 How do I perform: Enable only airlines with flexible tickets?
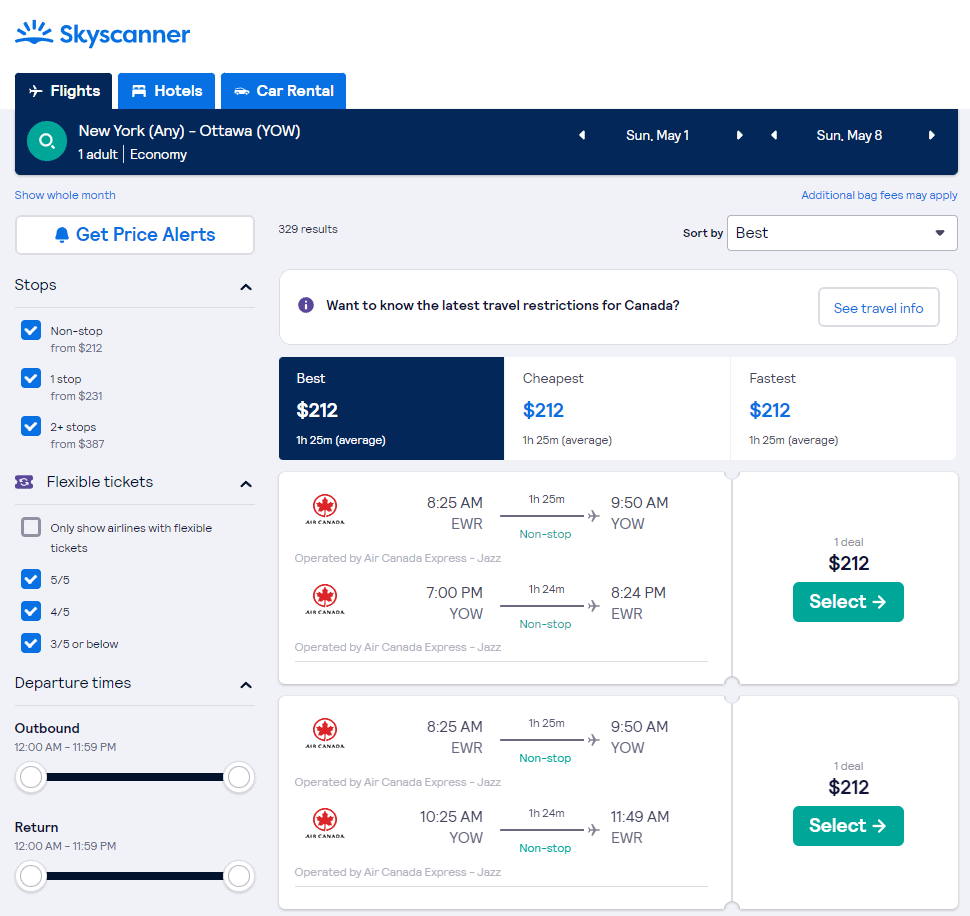coord(30,528)
